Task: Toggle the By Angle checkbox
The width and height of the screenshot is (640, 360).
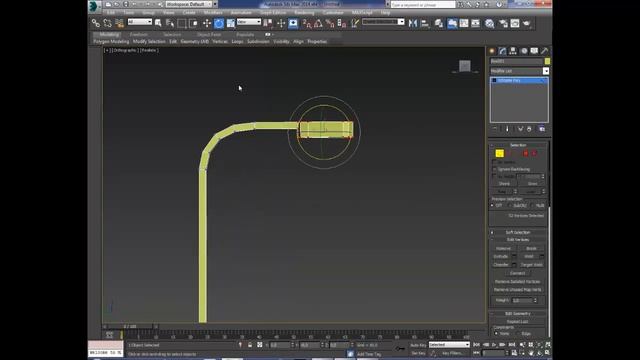Action: coord(495,176)
